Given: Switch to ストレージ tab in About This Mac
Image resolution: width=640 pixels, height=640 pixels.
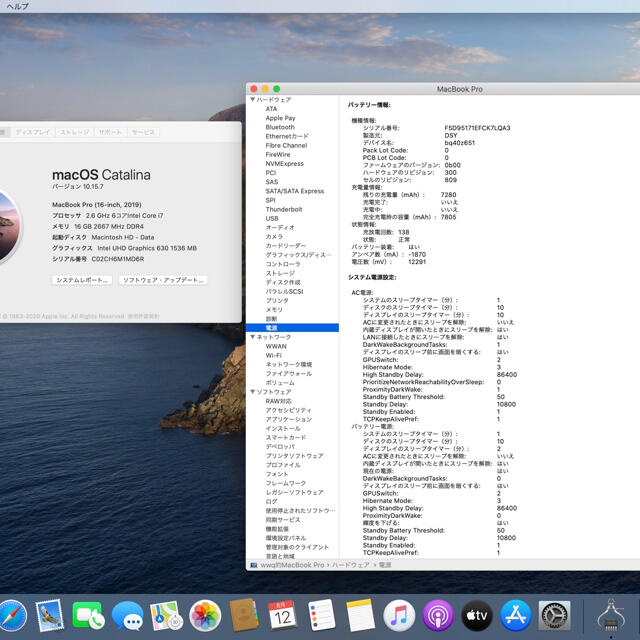Looking at the screenshot, I should pyautogui.click(x=74, y=132).
